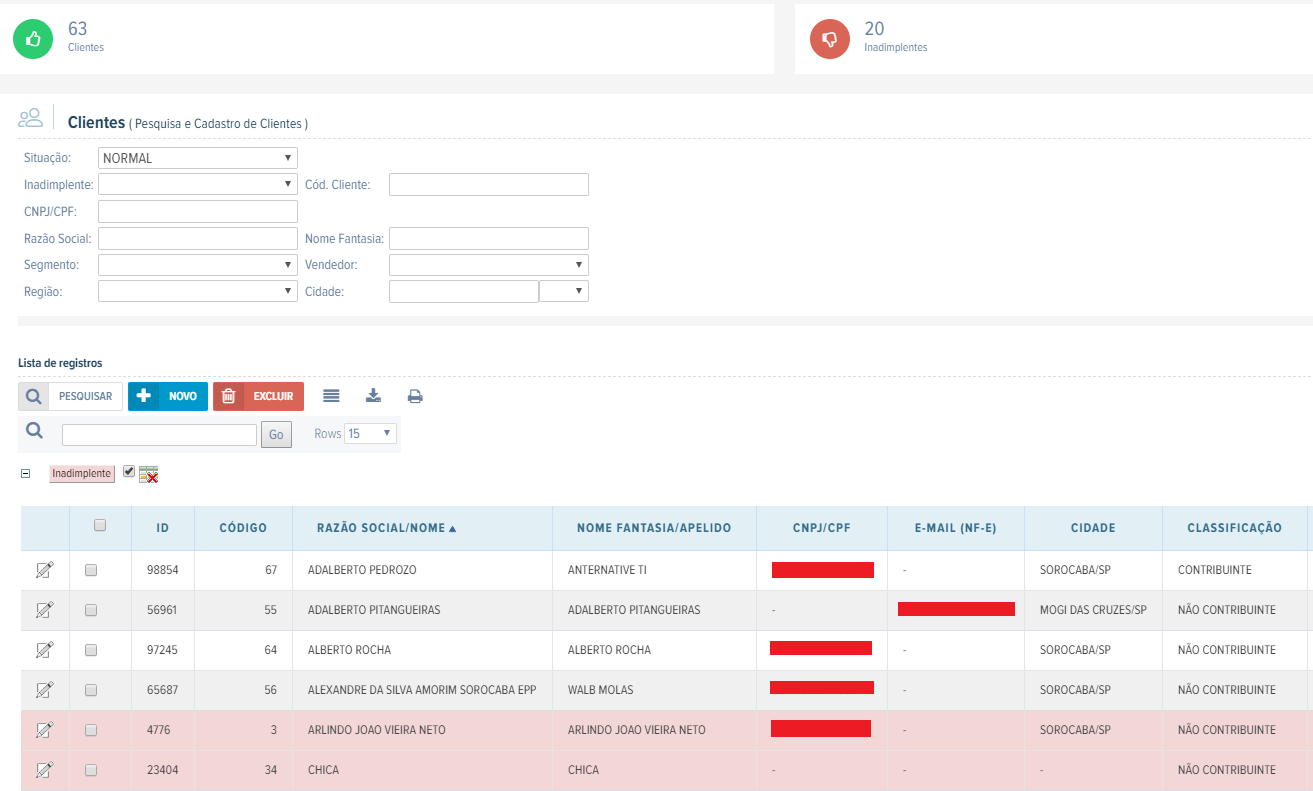
Task: Remove the Inadimplente filter with red X icon
Action: tap(148, 474)
